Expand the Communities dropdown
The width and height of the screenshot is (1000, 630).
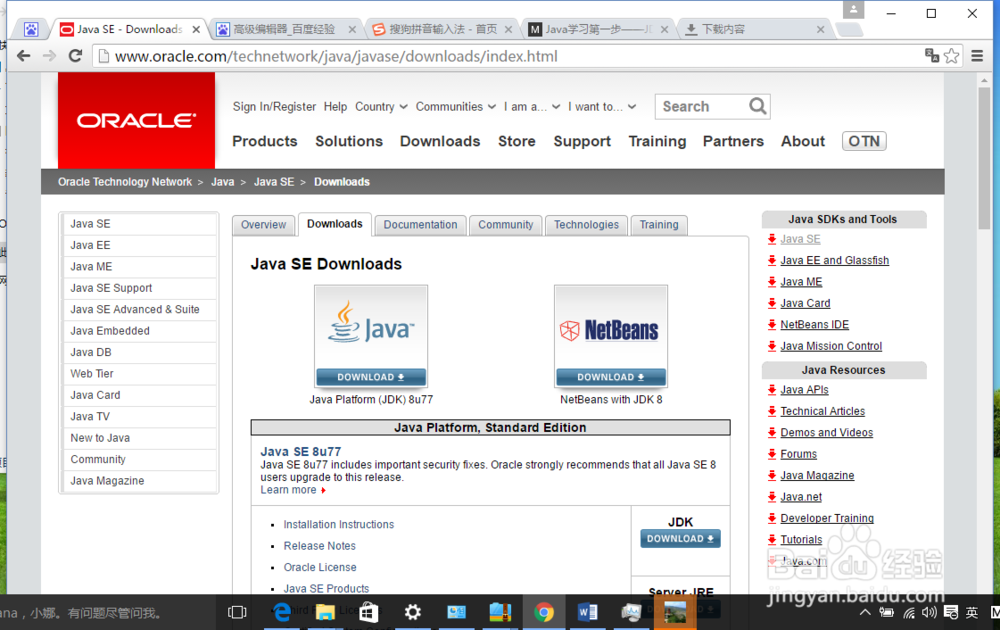455,106
